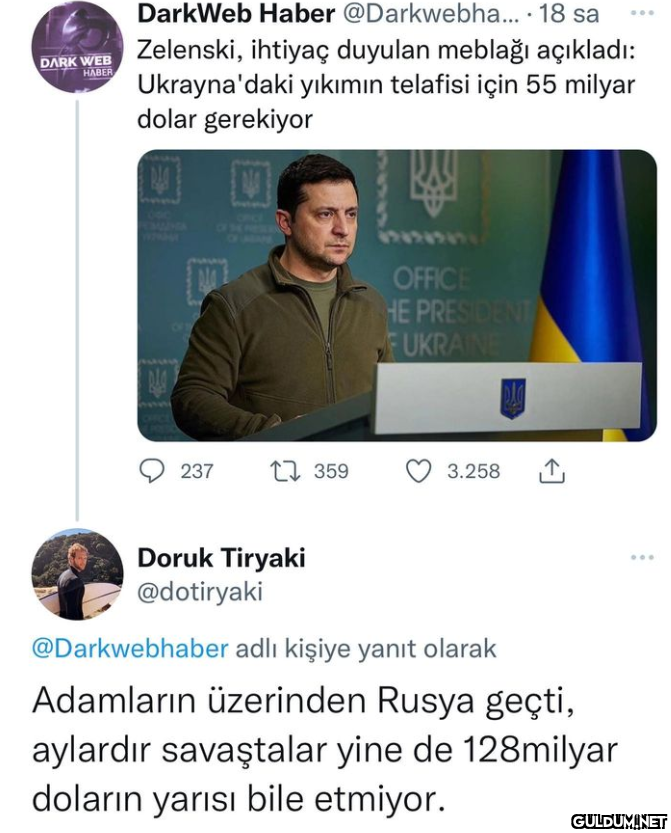Viewport: 671px width, 833px height.
Task: Expand the Zelenski press photo
Action: [396, 295]
